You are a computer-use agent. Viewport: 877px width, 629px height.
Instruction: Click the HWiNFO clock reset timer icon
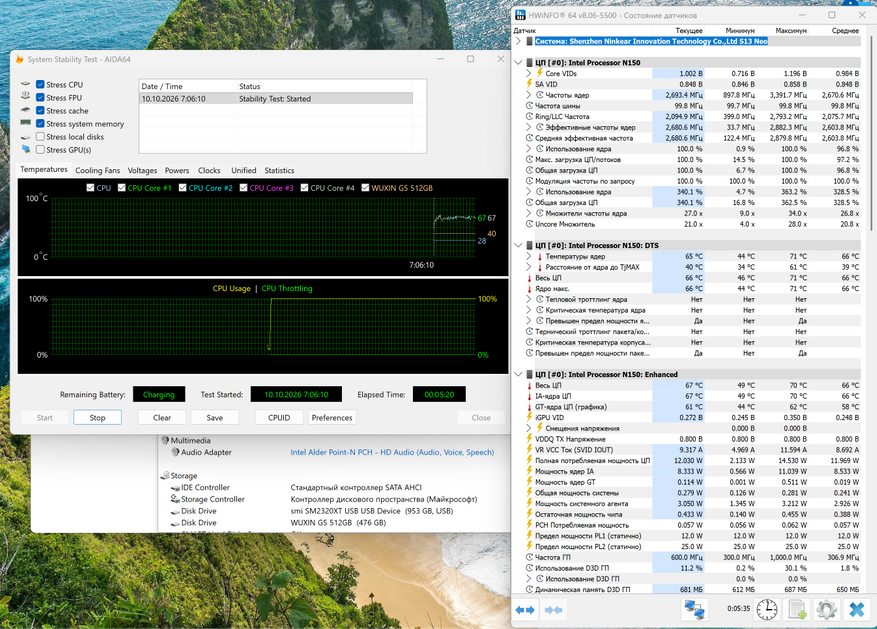click(x=767, y=609)
